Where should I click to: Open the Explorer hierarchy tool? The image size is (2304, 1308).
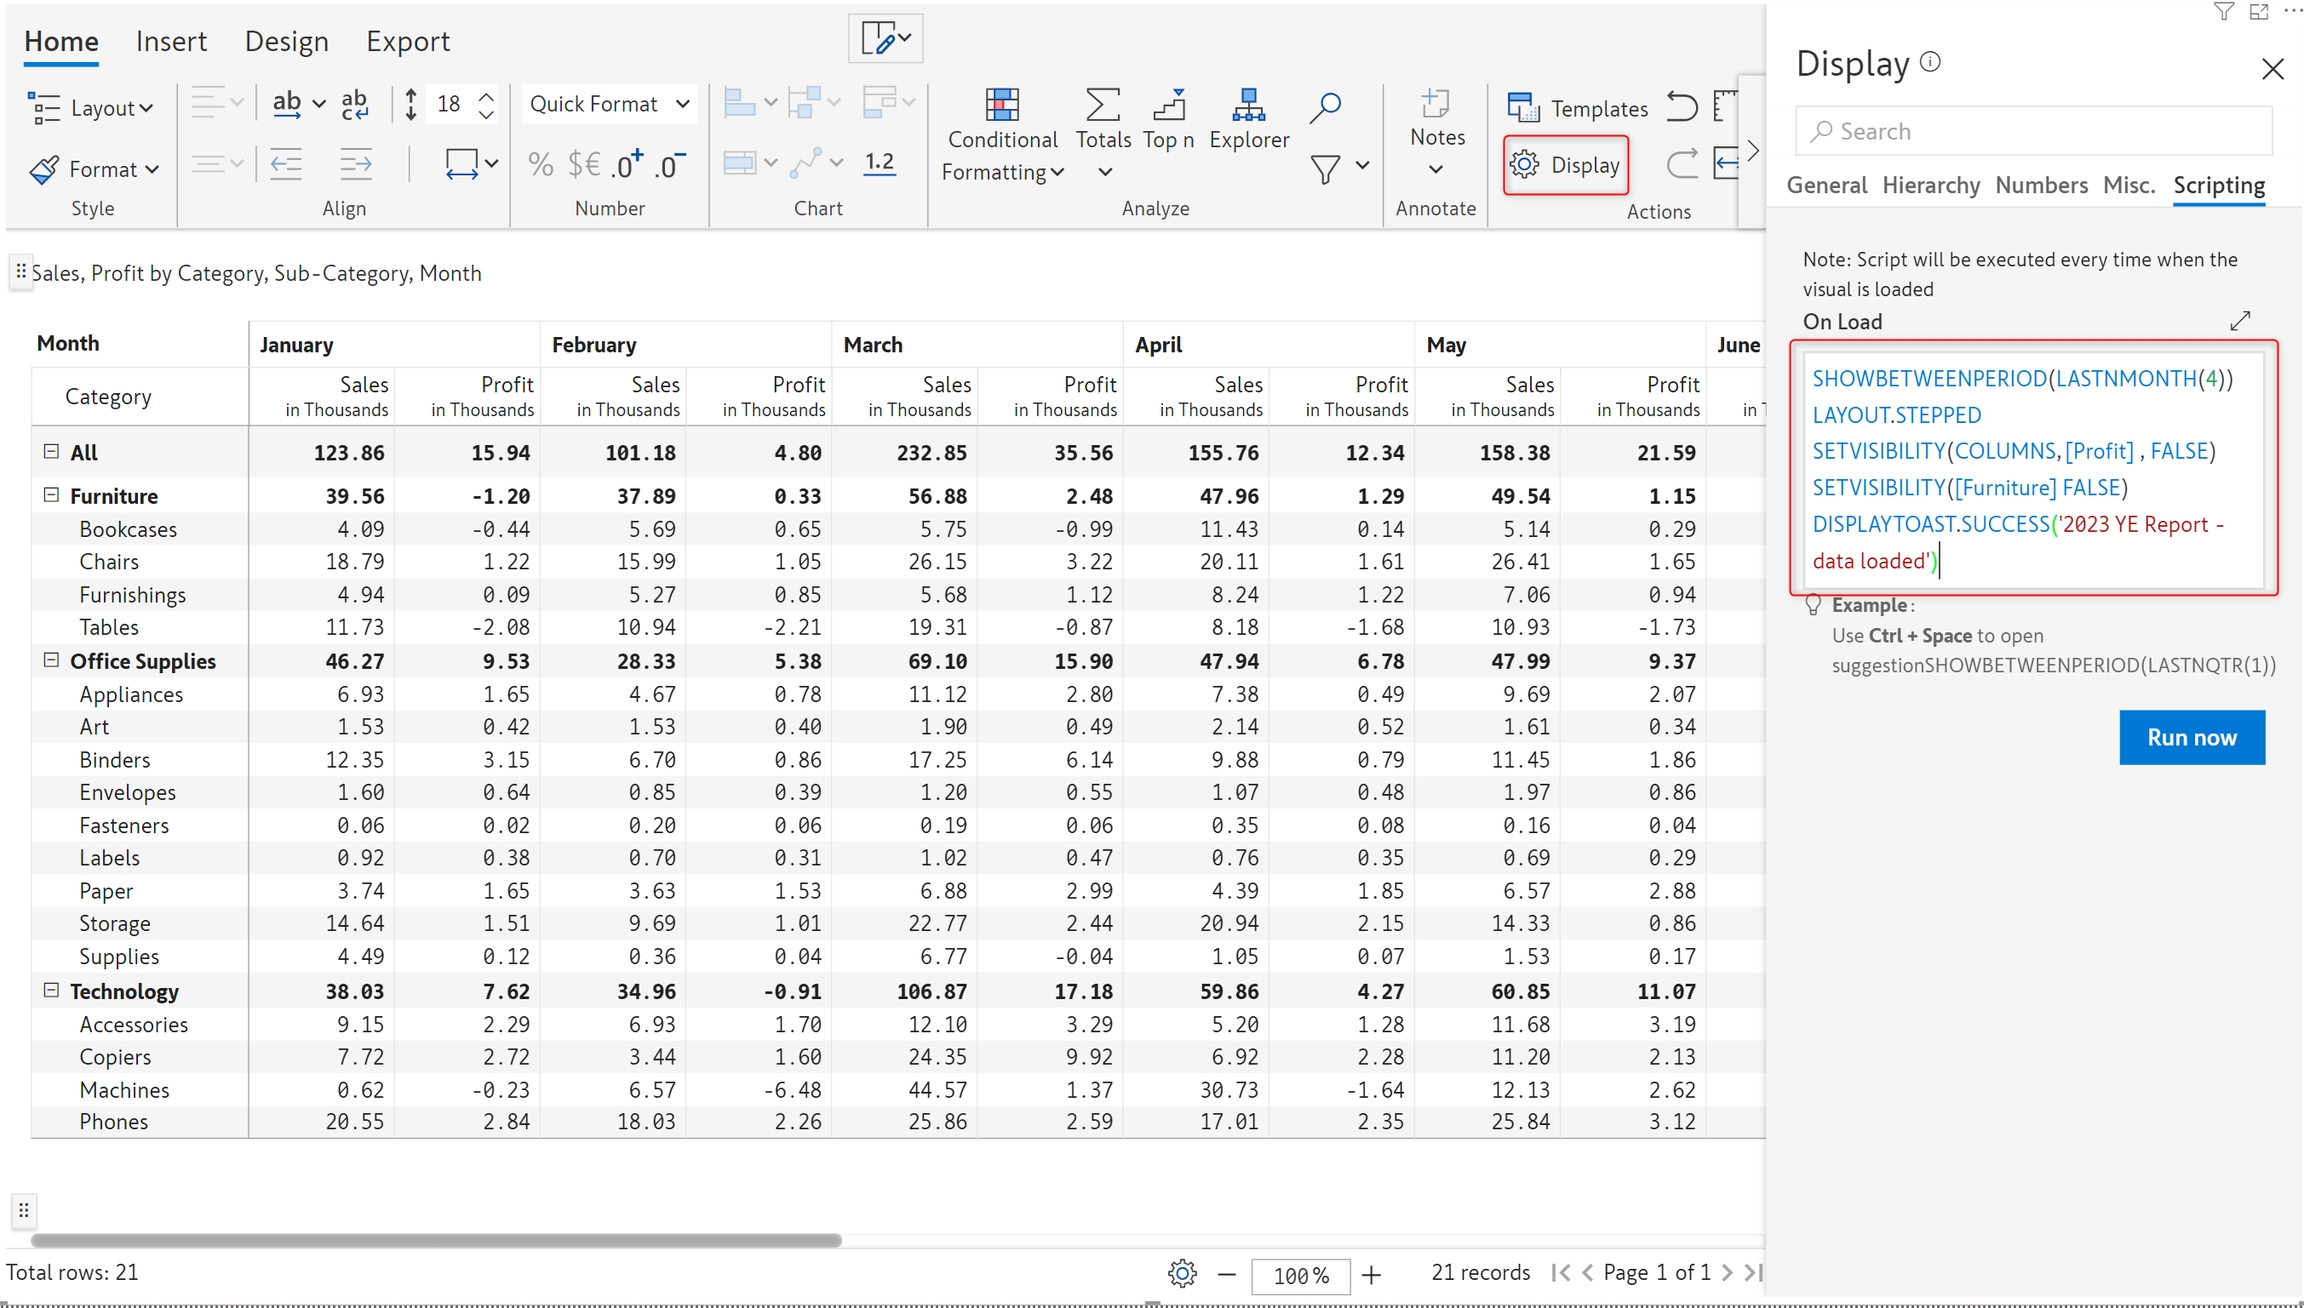1248,105
